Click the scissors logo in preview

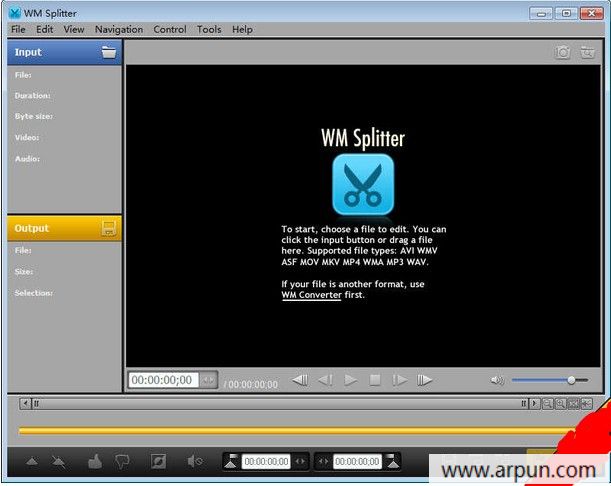[362, 185]
